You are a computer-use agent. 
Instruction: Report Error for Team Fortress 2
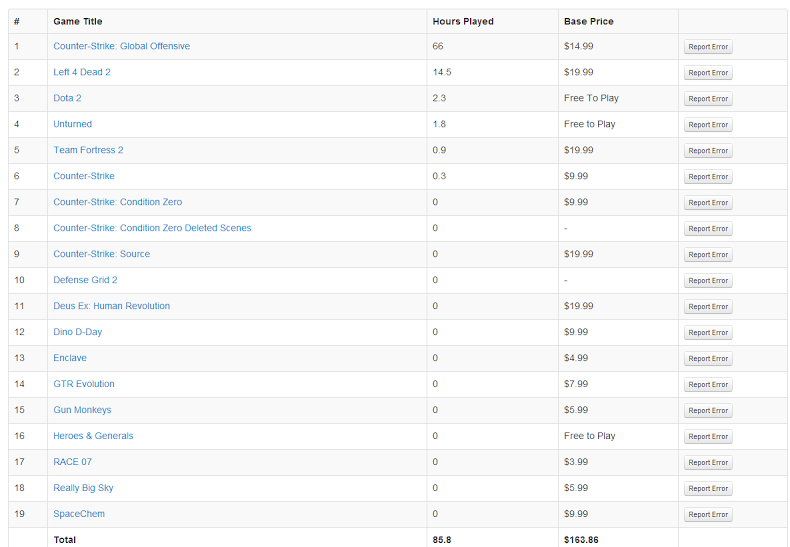[x=708, y=151]
